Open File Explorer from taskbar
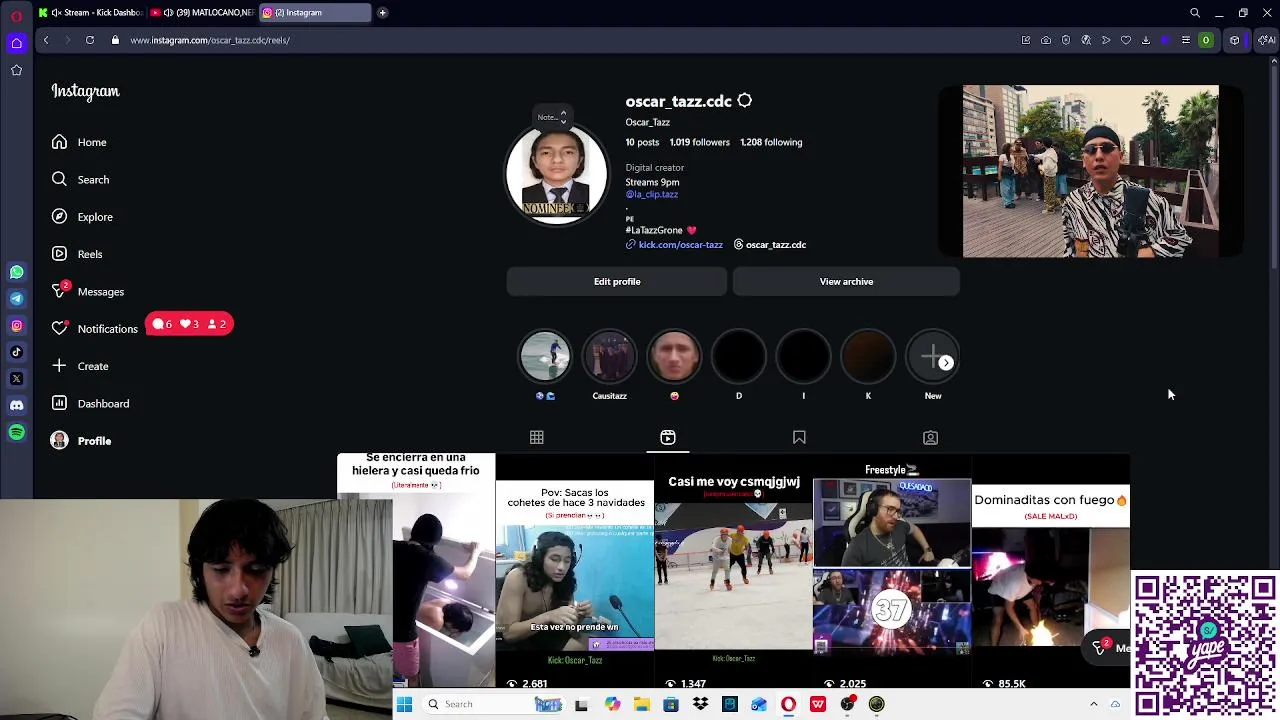 click(x=641, y=704)
